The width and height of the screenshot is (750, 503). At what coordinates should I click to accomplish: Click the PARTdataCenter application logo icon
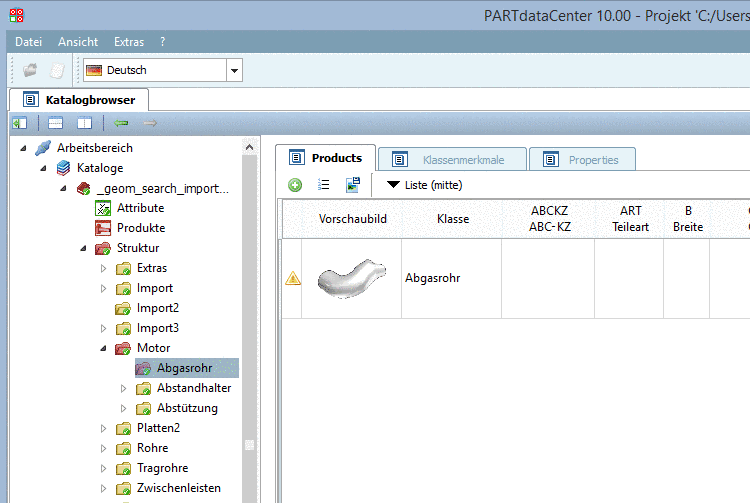coord(16,15)
